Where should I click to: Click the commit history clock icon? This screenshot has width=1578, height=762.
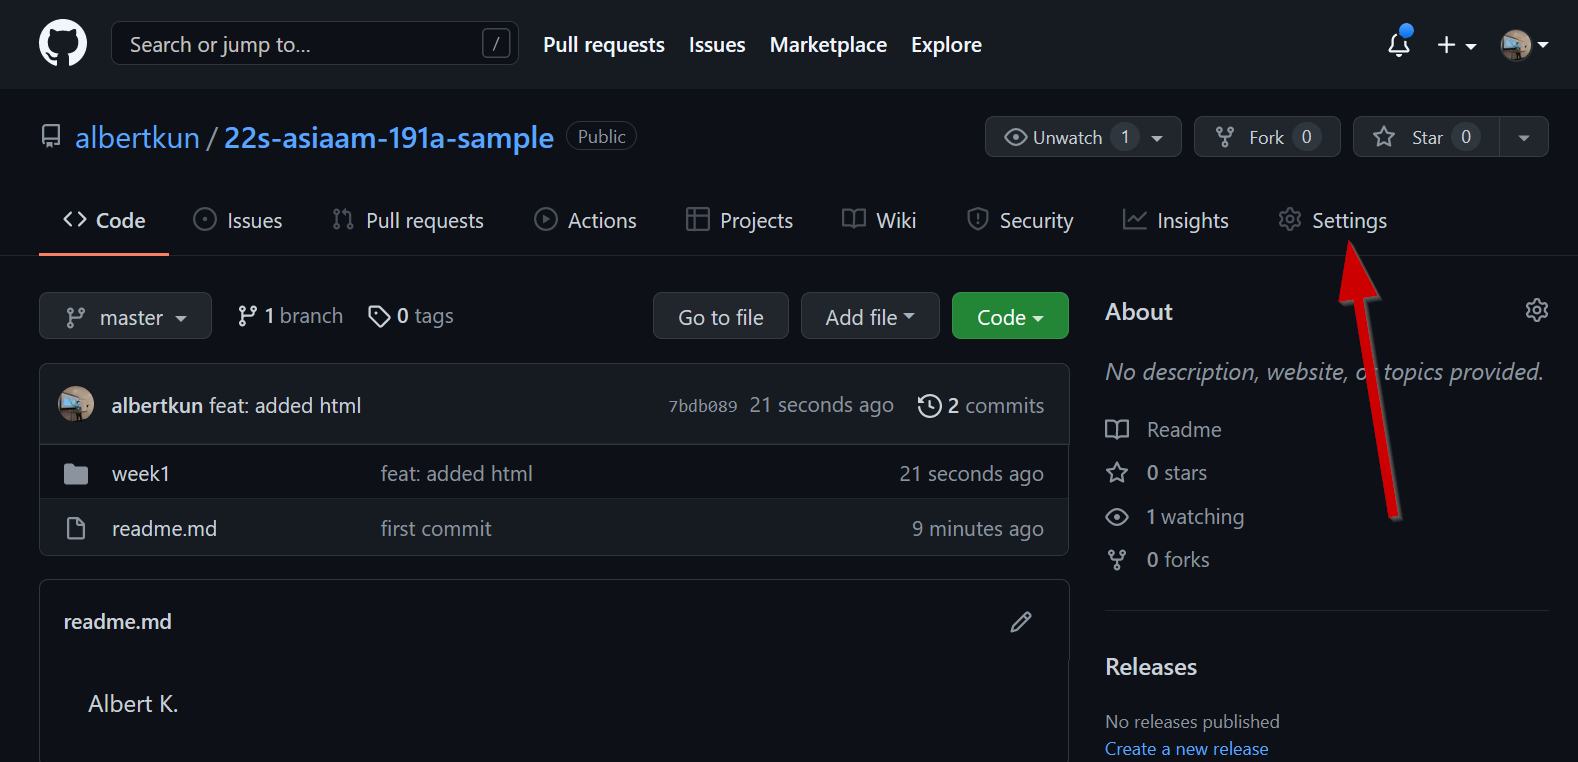coord(929,406)
